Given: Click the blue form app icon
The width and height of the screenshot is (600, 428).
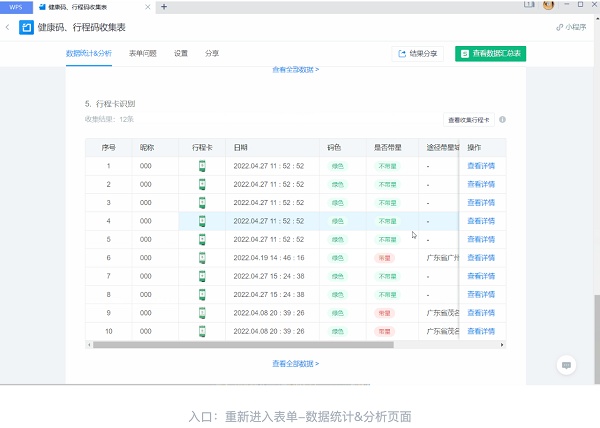Looking at the screenshot, I should (26, 28).
